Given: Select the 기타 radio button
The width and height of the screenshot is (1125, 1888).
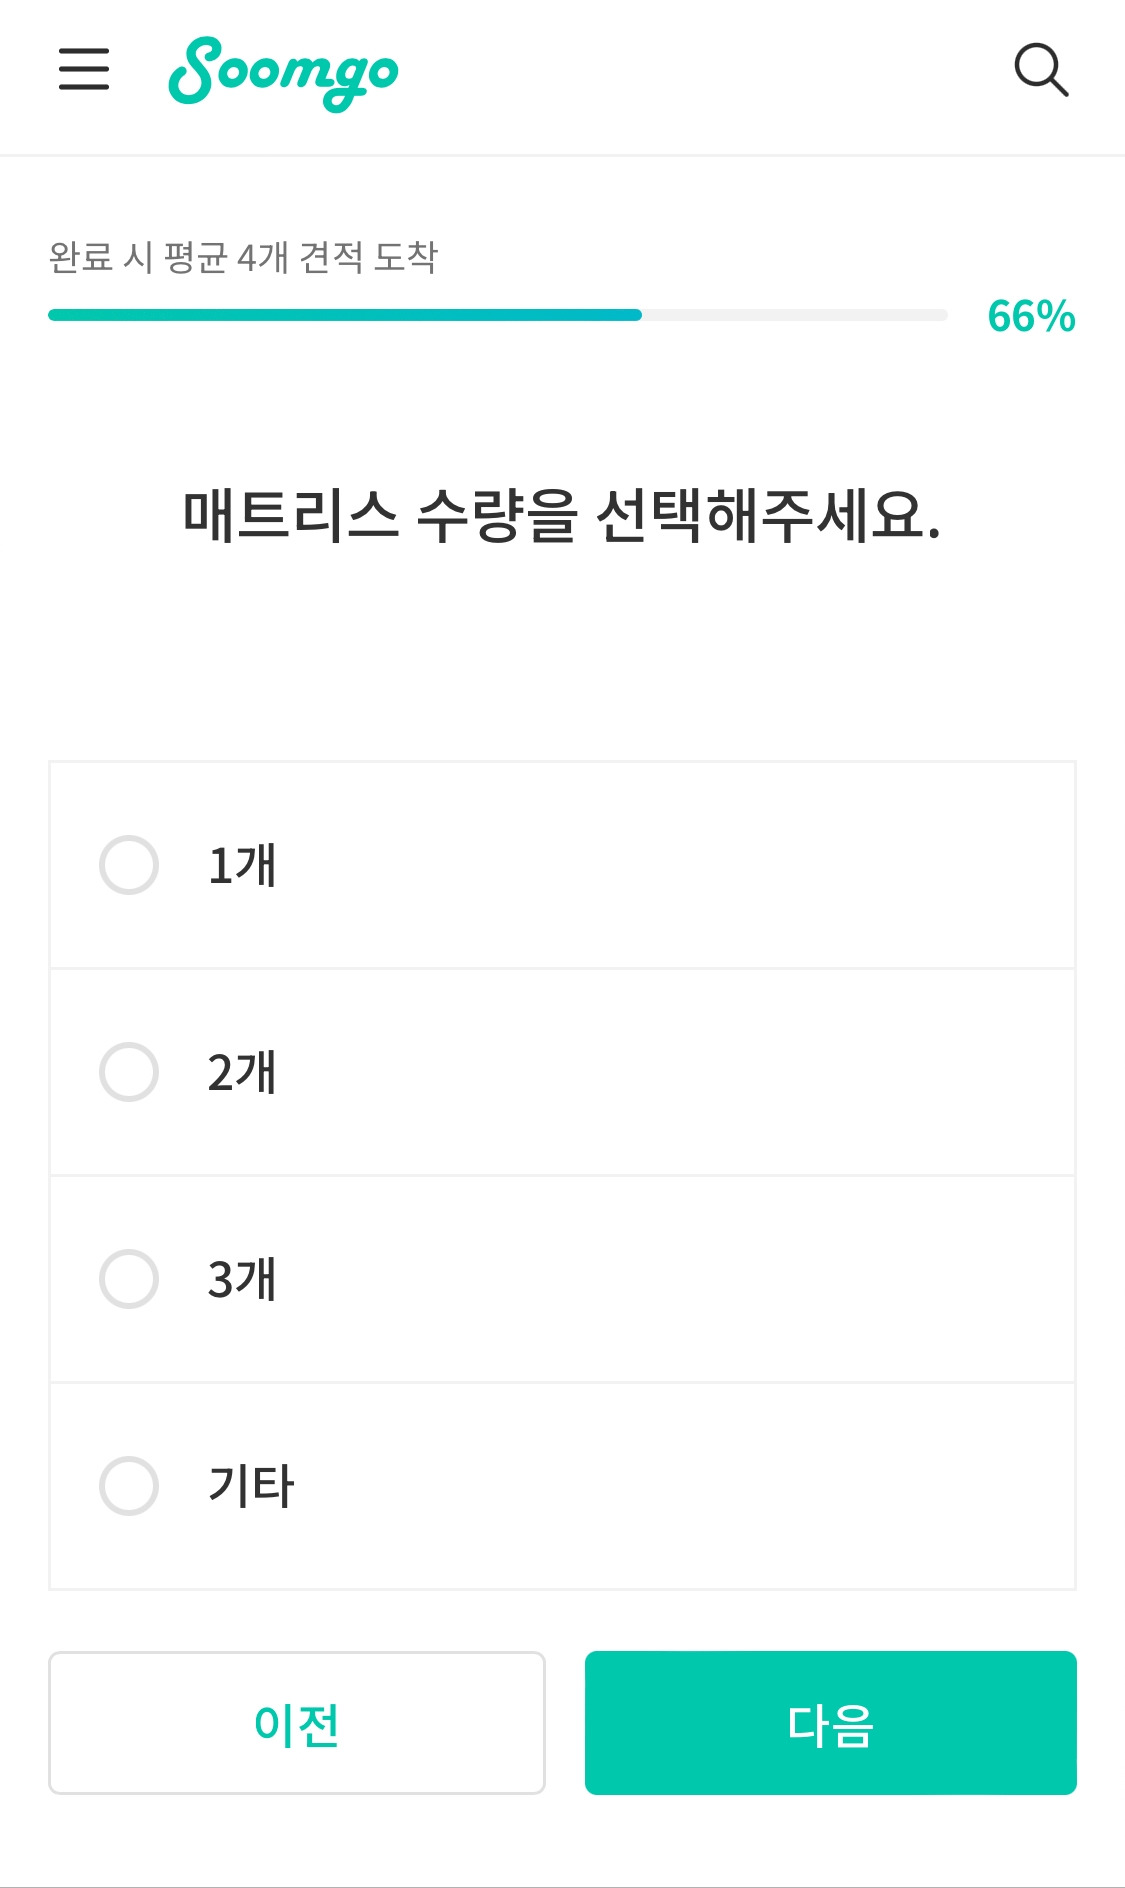Looking at the screenshot, I should click(129, 1486).
